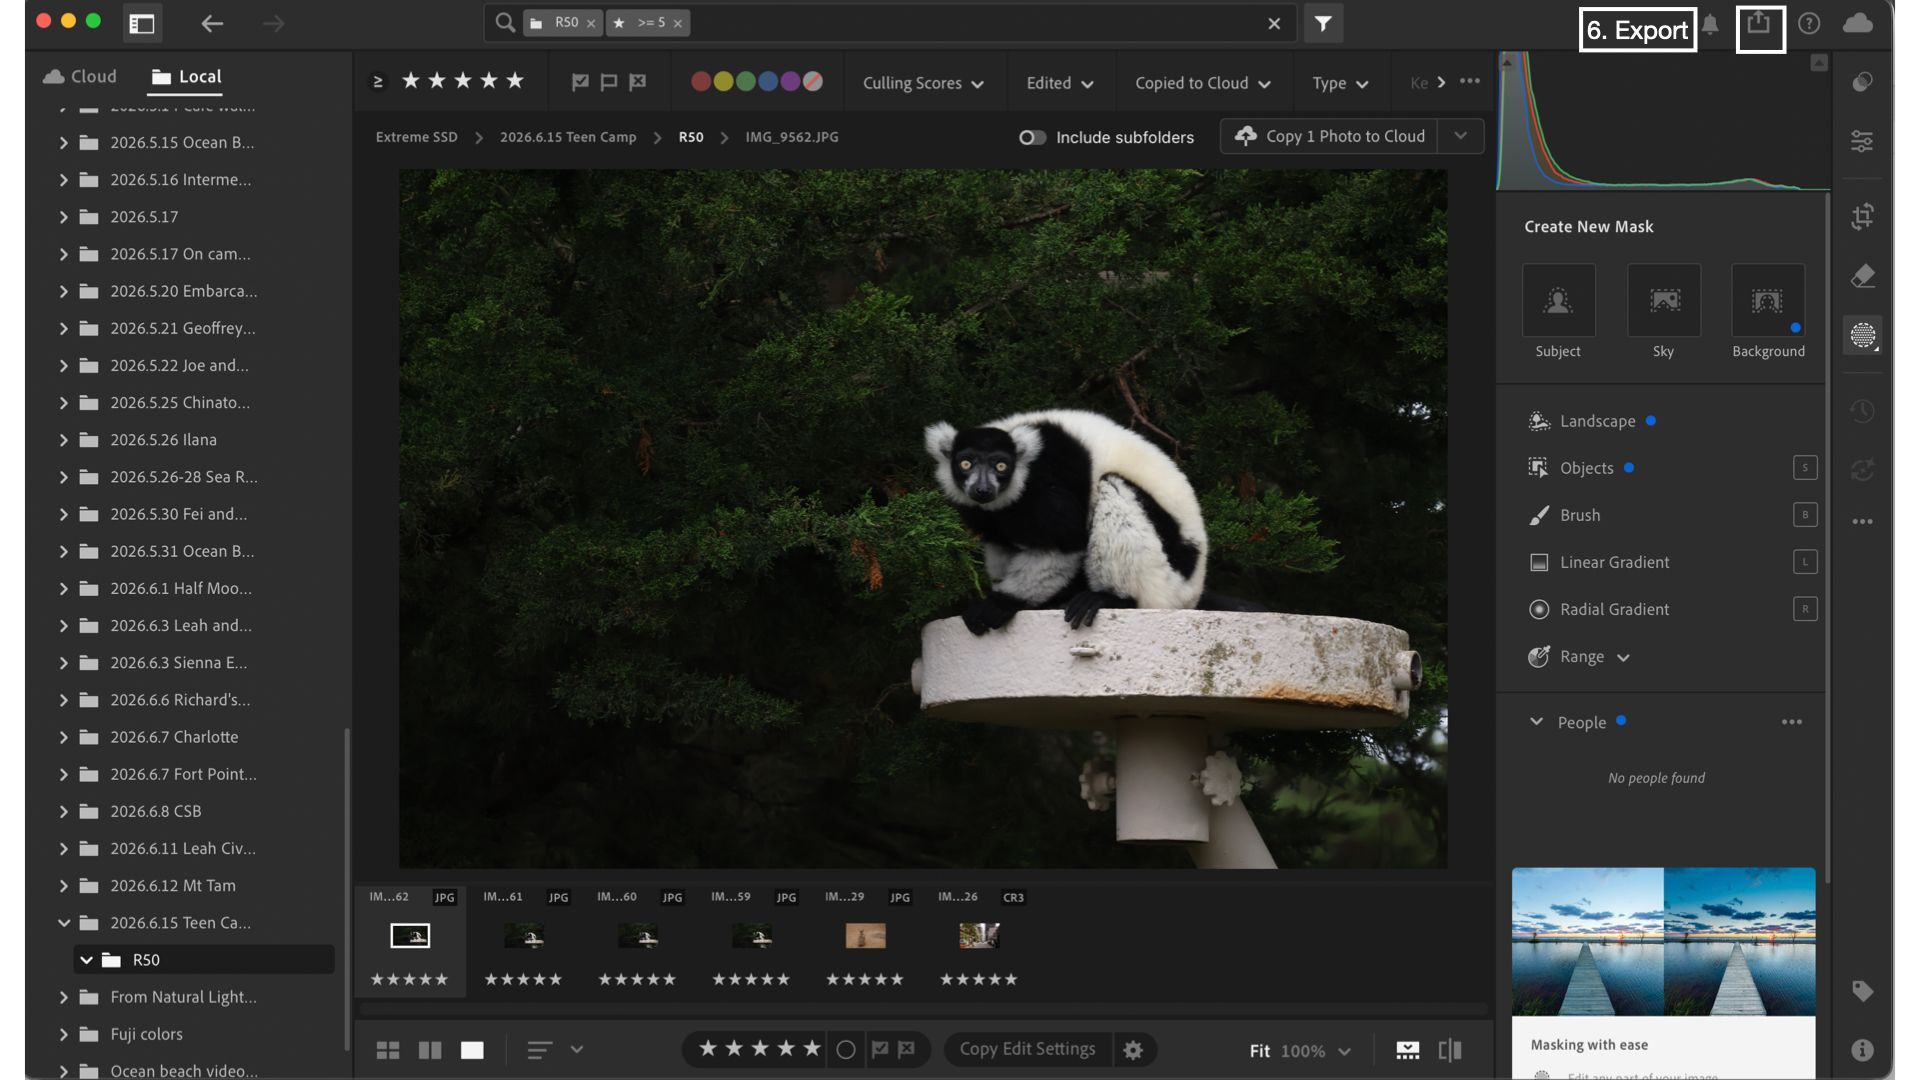Filter by picked flag status
Screen dimensions: 1920x1080
(580, 82)
